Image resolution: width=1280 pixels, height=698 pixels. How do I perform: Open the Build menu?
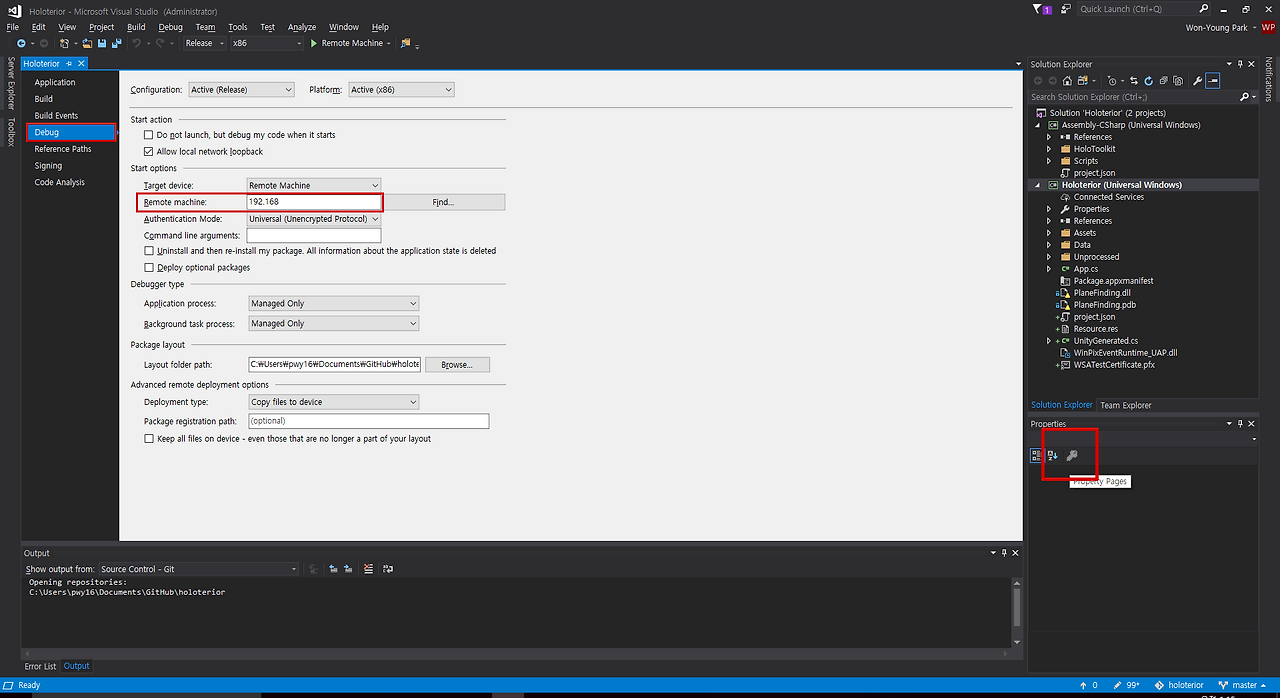click(x=136, y=27)
